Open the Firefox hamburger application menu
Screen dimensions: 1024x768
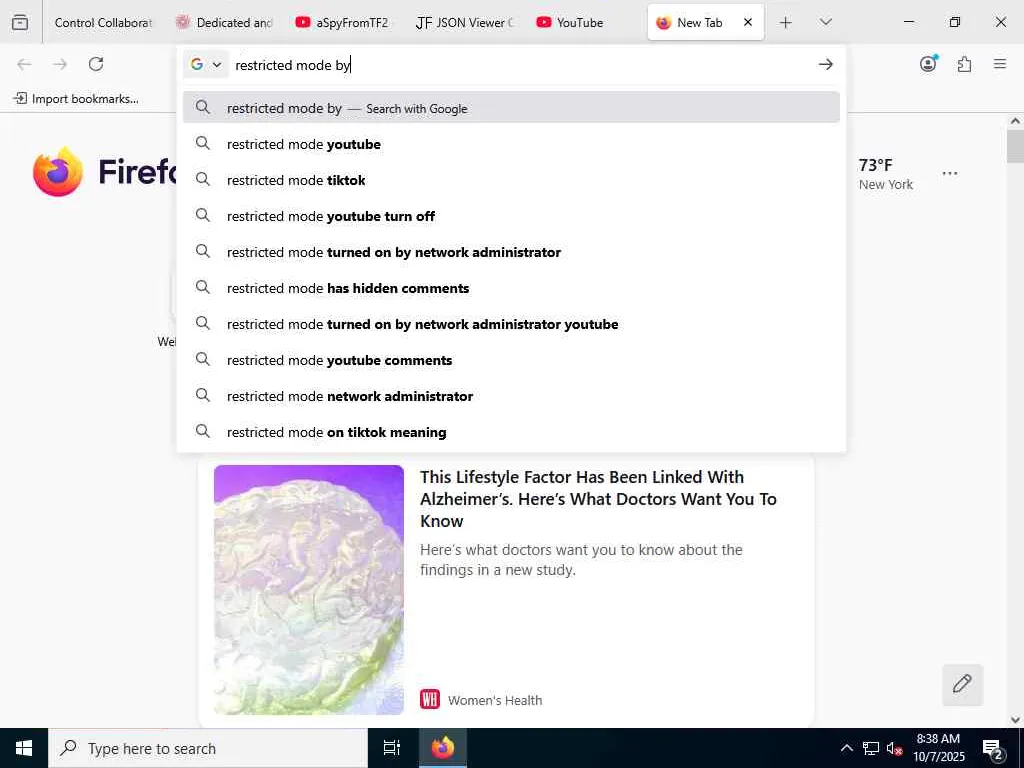tap(999, 64)
